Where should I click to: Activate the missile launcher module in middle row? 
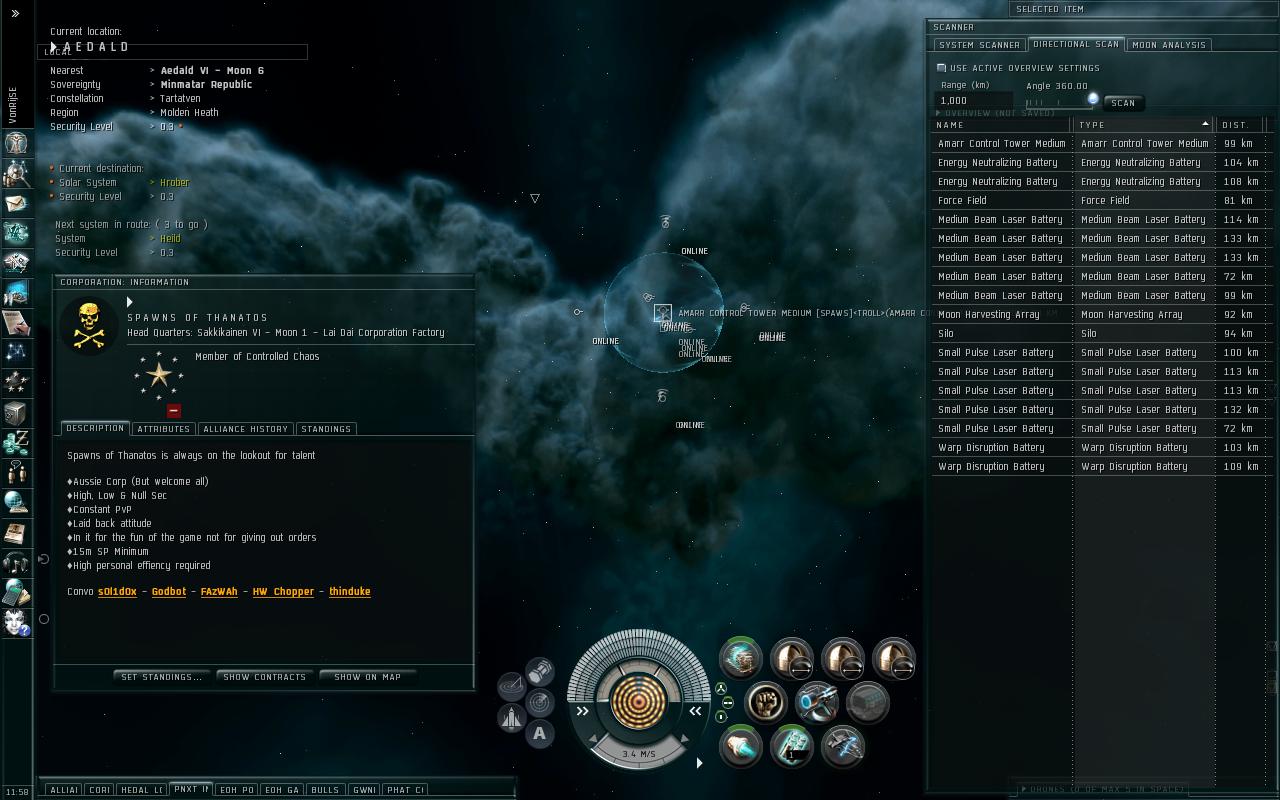817,702
